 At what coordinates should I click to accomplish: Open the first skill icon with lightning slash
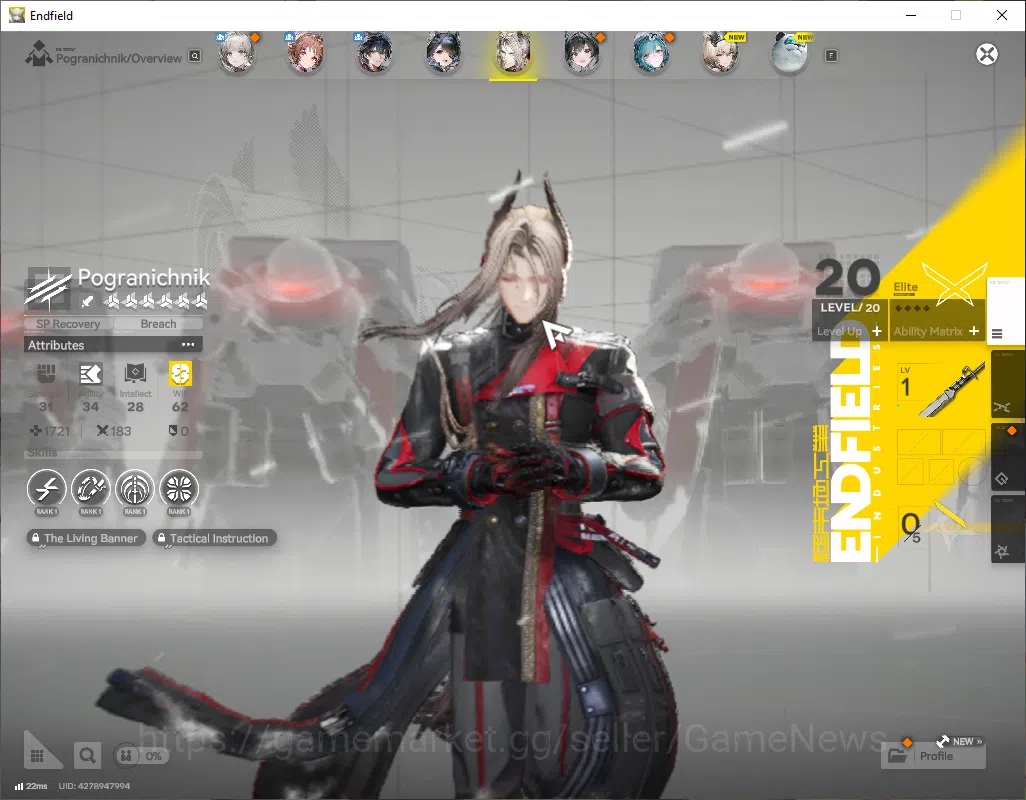pos(46,489)
